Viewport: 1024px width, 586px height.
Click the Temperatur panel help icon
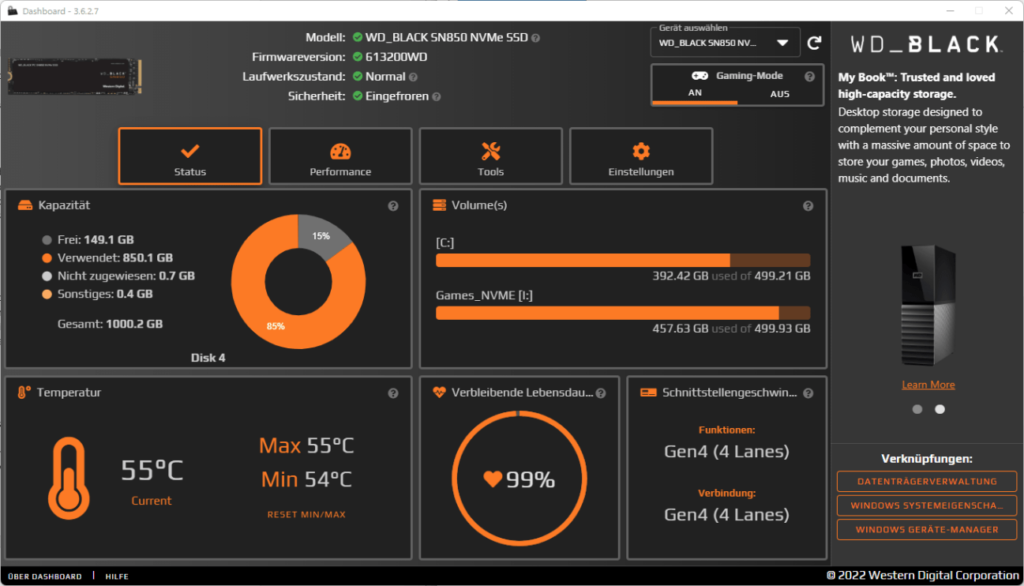coord(393,393)
